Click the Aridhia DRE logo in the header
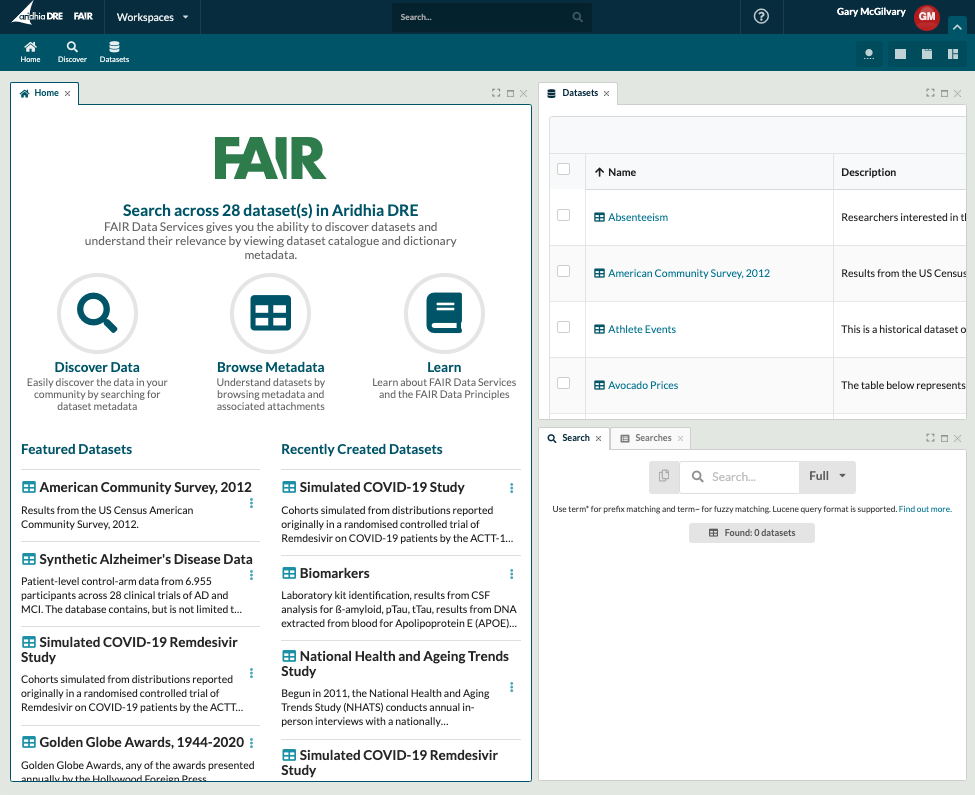The width and height of the screenshot is (975, 795). (x=37, y=15)
